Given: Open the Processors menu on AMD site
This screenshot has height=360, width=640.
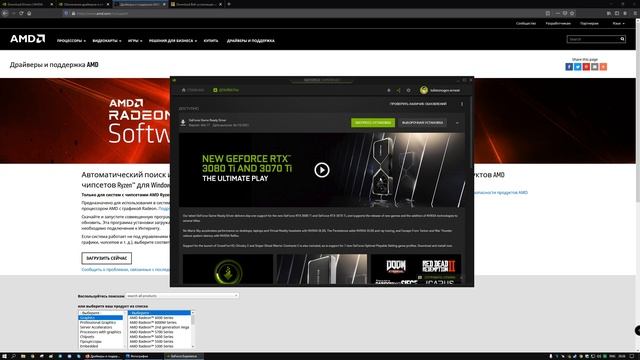Looking at the screenshot, I should (x=71, y=41).
